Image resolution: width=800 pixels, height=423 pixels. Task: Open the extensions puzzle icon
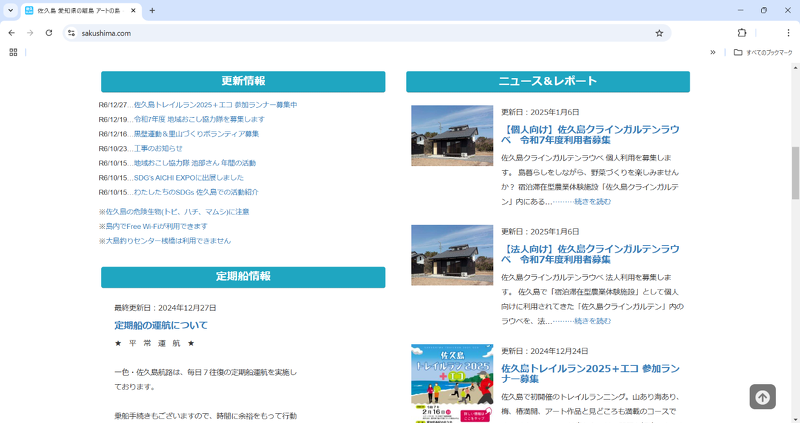(x=742, y=33)
